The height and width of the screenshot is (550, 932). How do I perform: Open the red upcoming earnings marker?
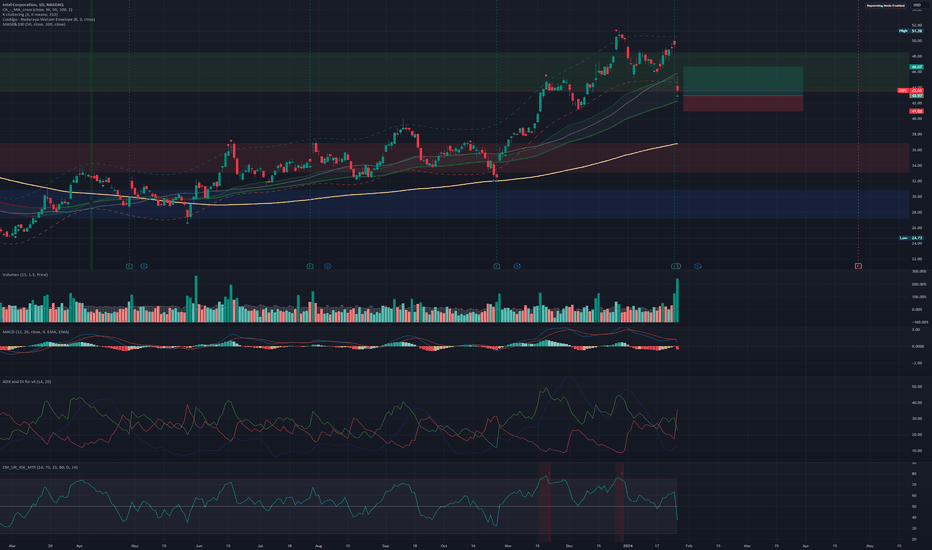(x=858, y=266)
